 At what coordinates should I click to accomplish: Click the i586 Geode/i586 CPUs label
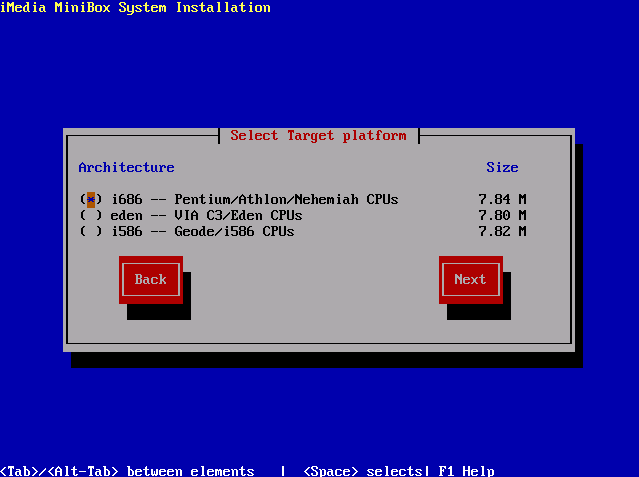tap(202, 231)
